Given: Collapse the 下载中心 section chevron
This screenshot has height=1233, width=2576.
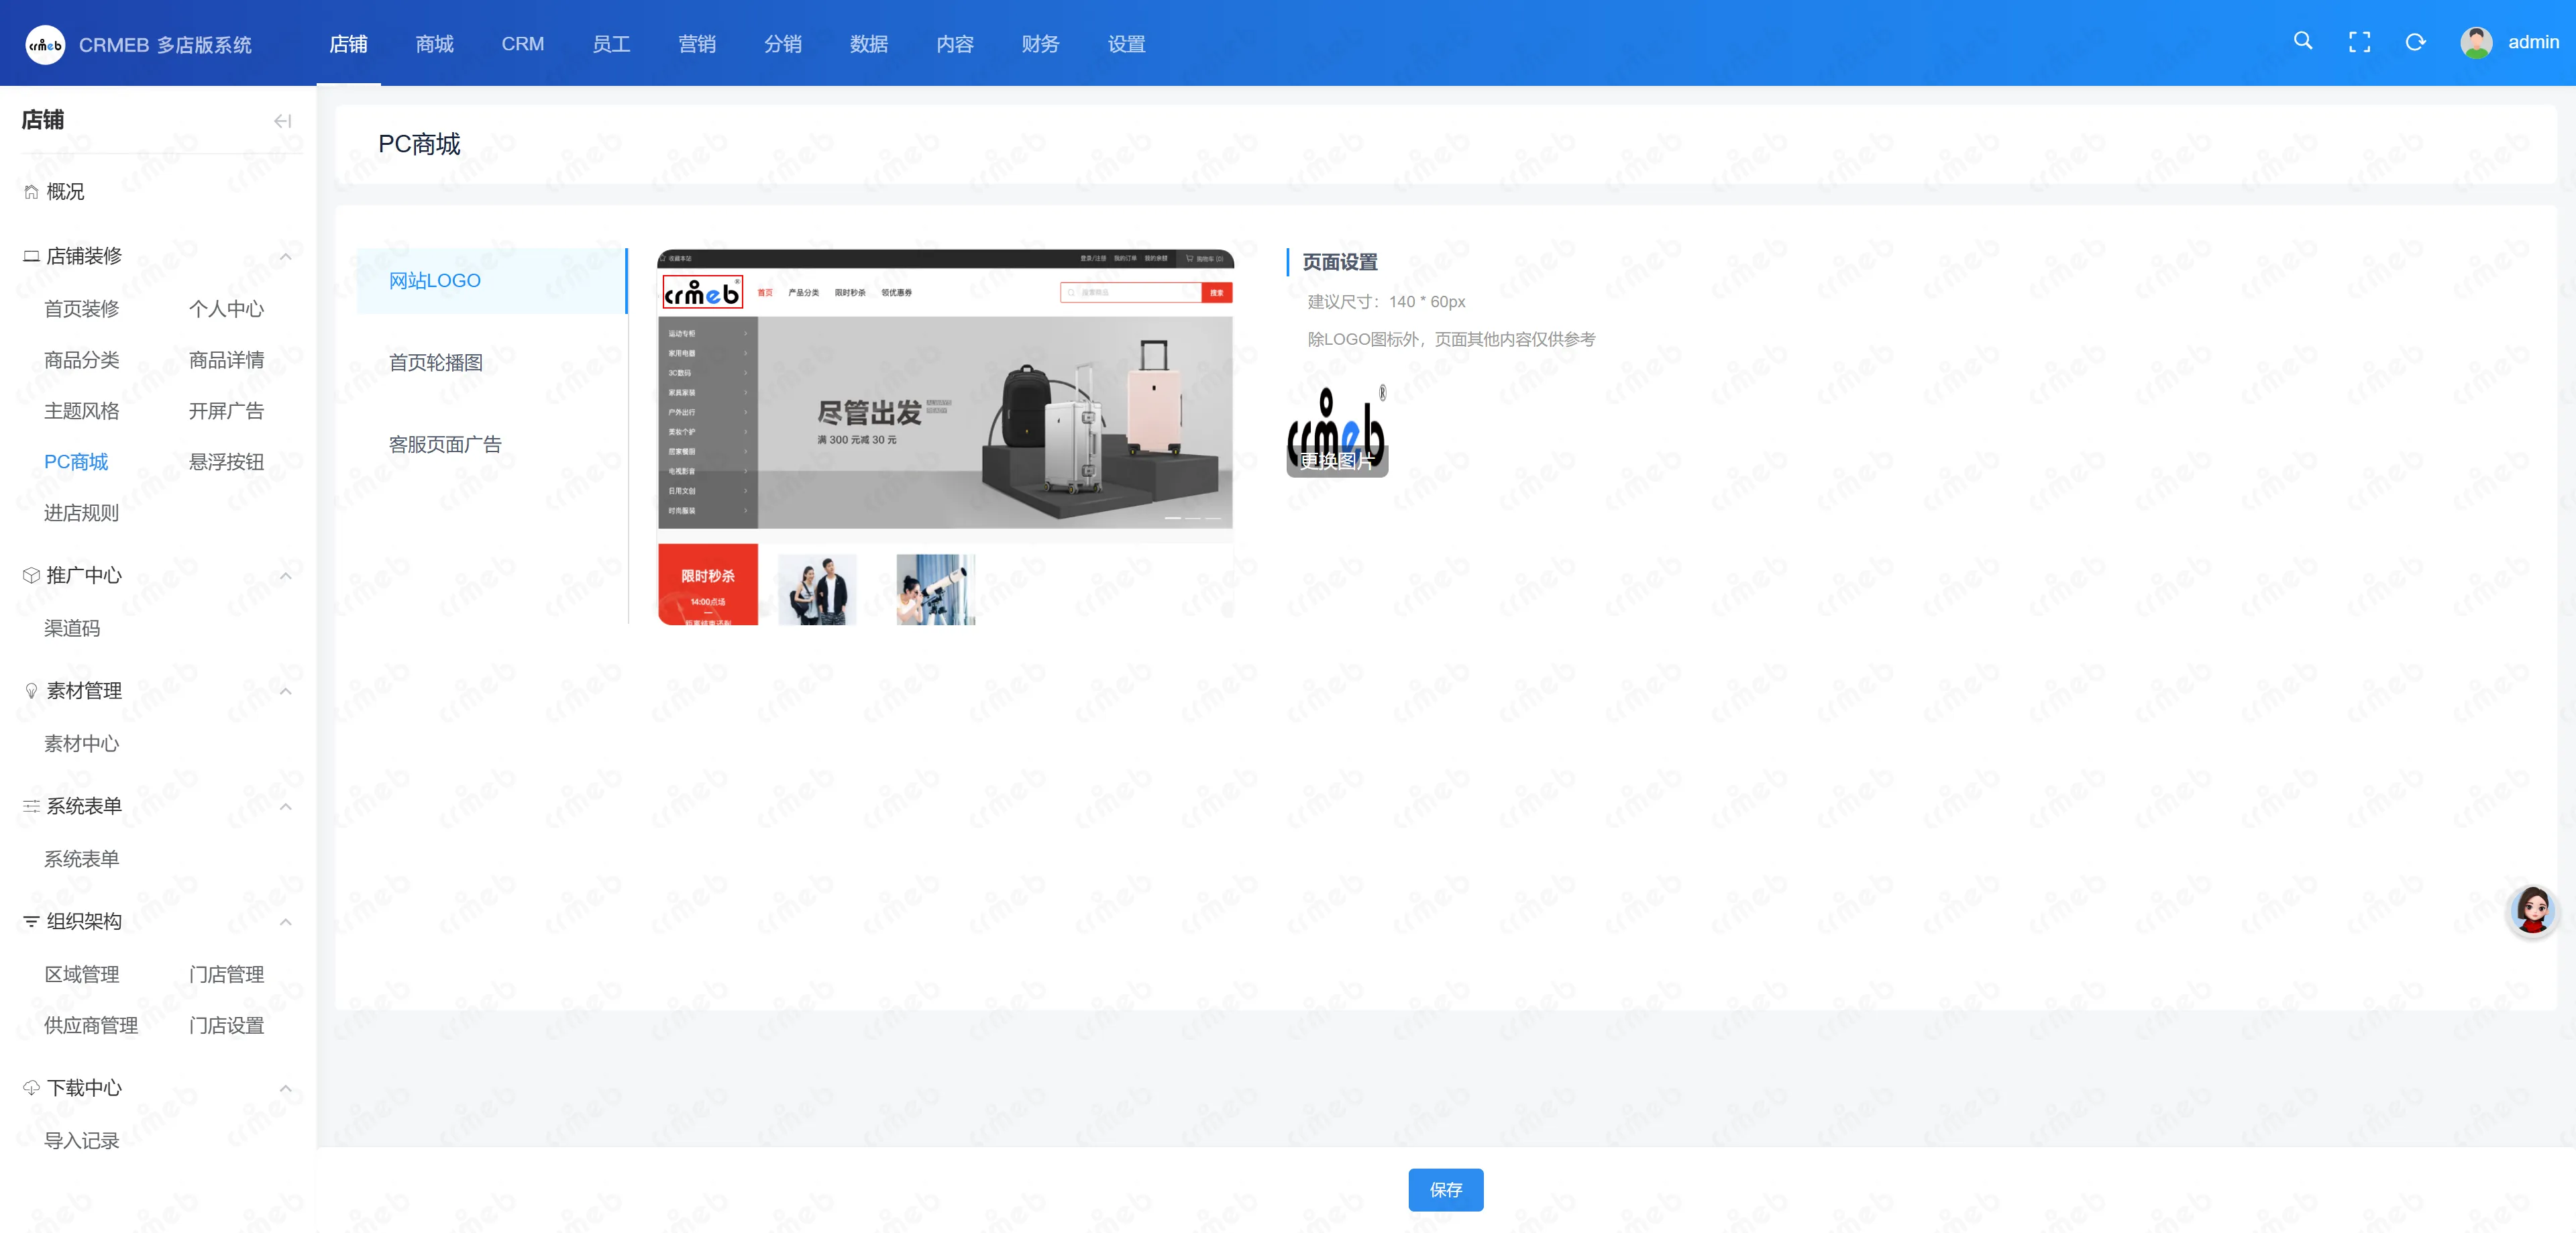Looking at the screenshot, I should coord(286,1088).
